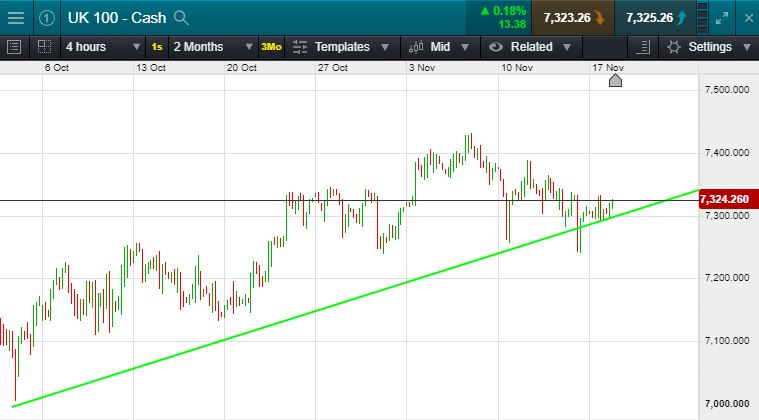
Task: Expand the 4 hours interval dropdown
Action: (103, 47)
